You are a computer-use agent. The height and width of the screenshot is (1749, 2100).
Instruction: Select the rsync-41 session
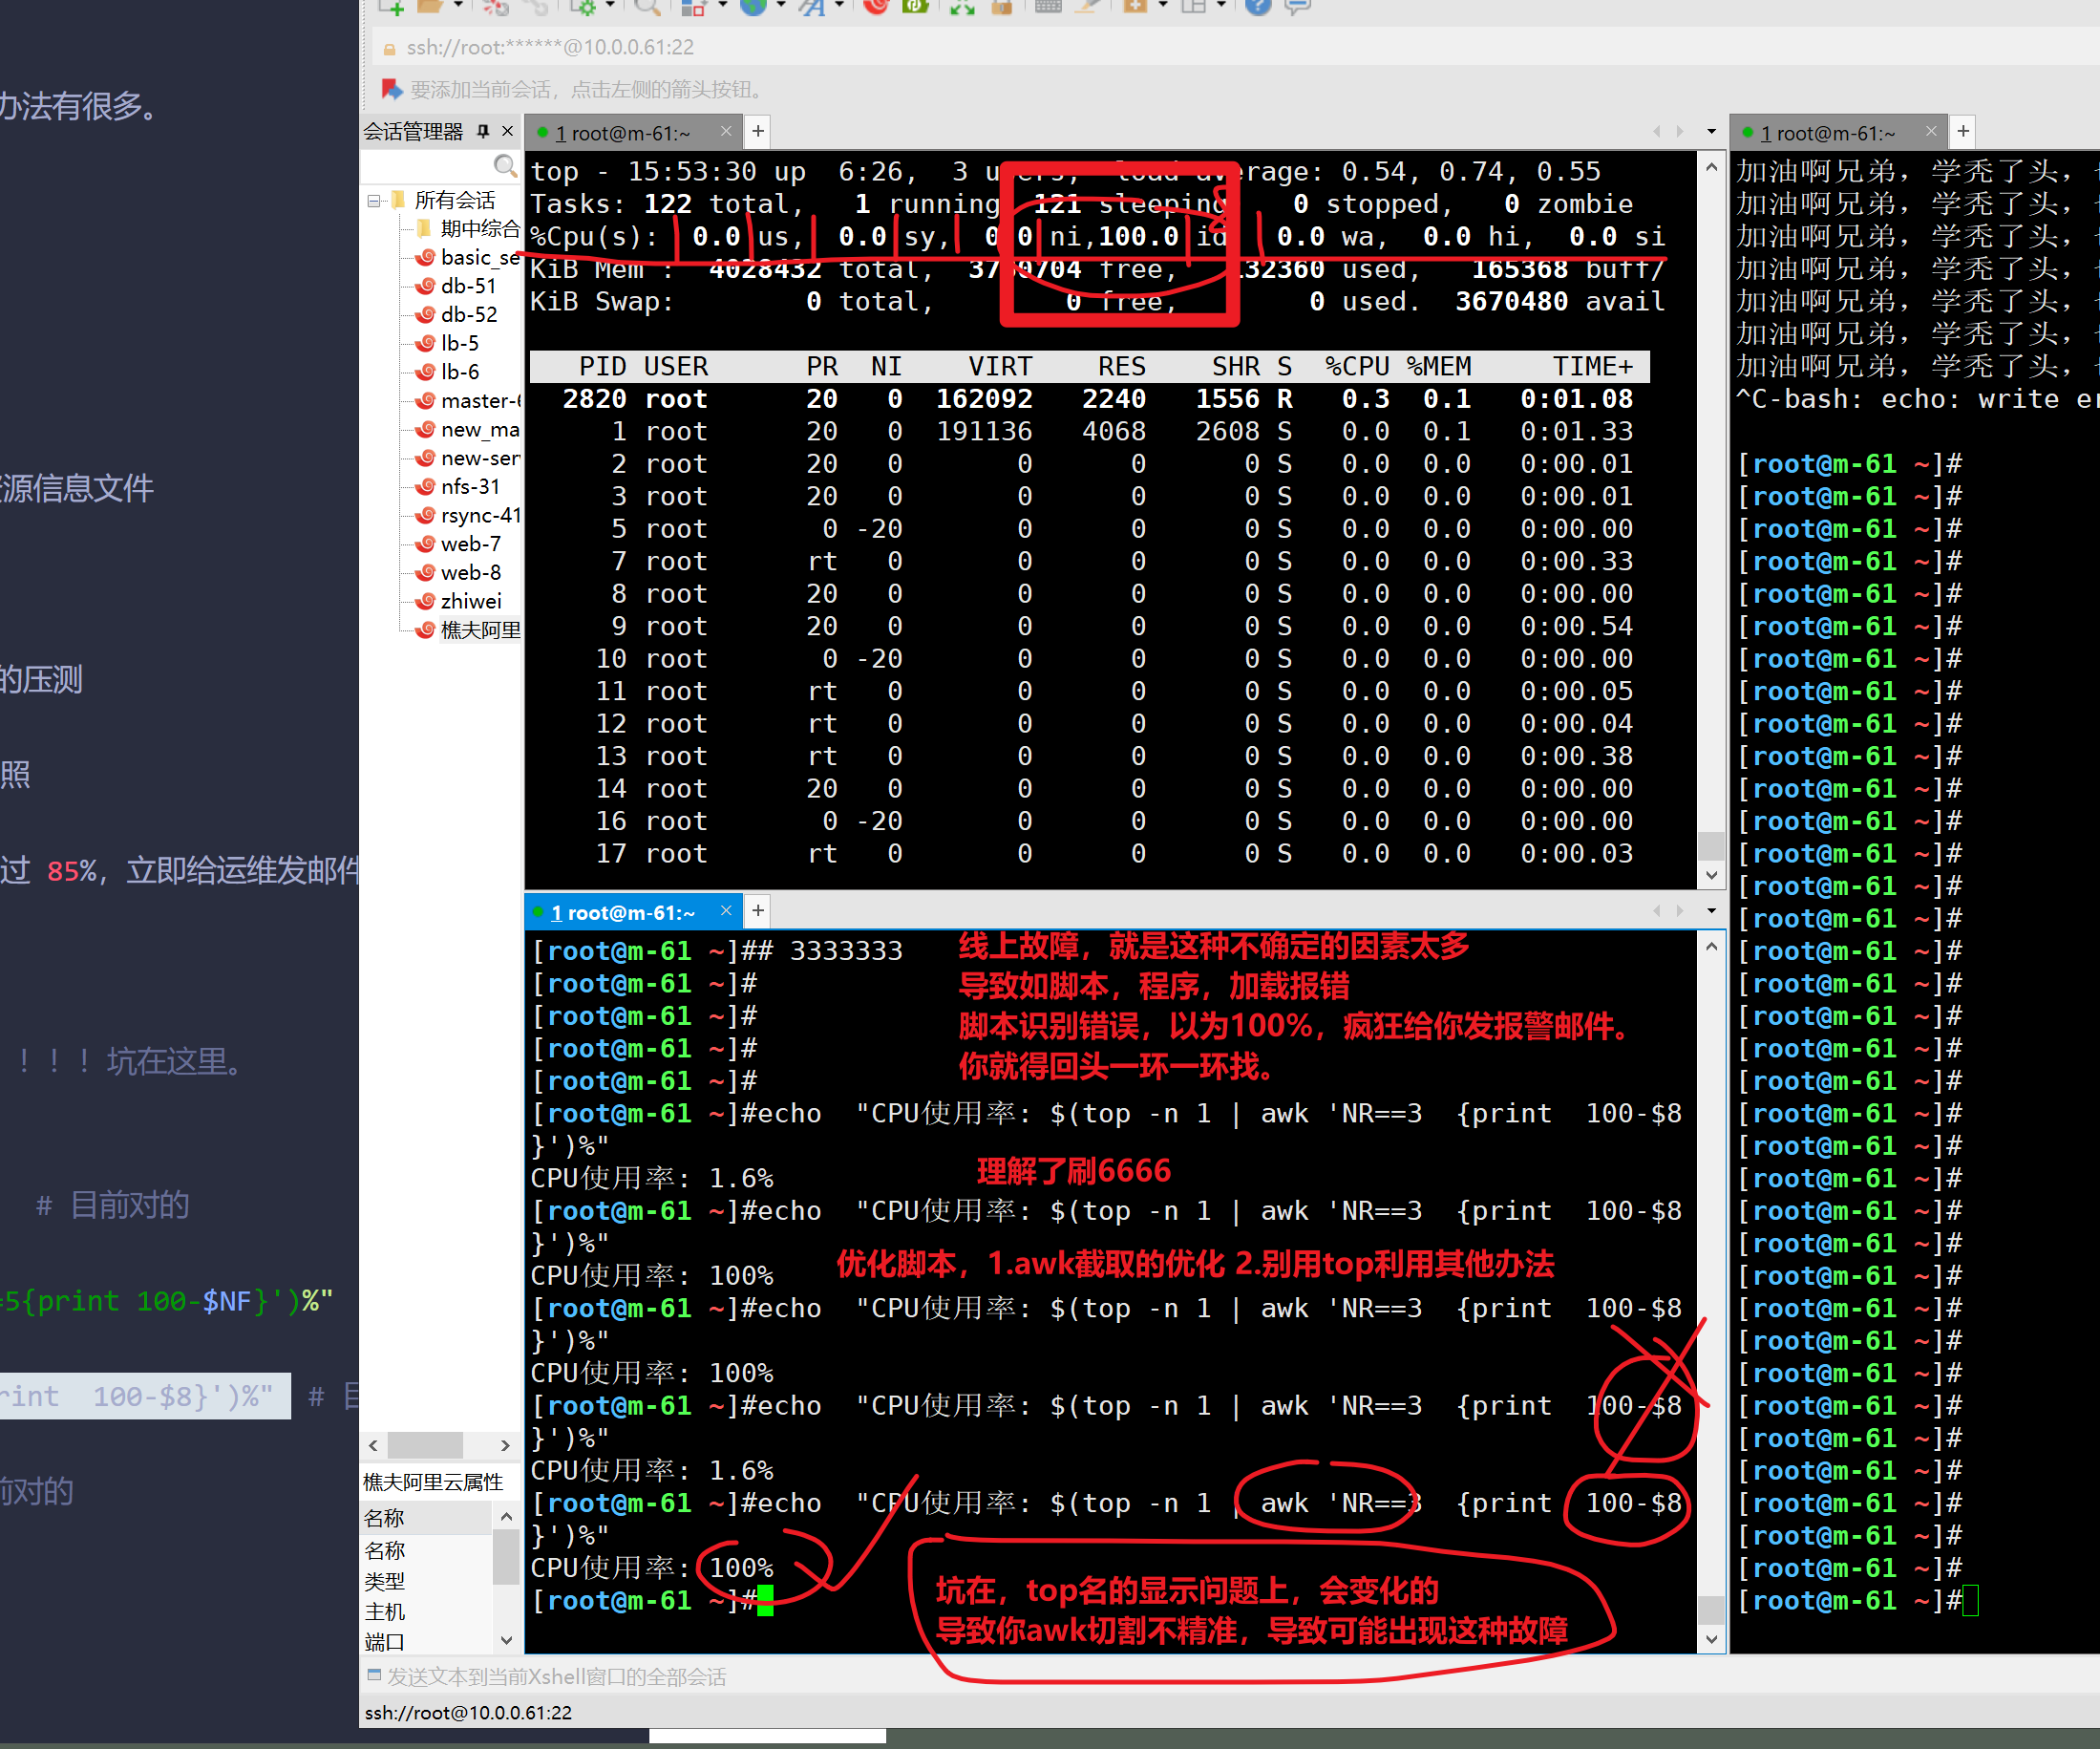478,515
